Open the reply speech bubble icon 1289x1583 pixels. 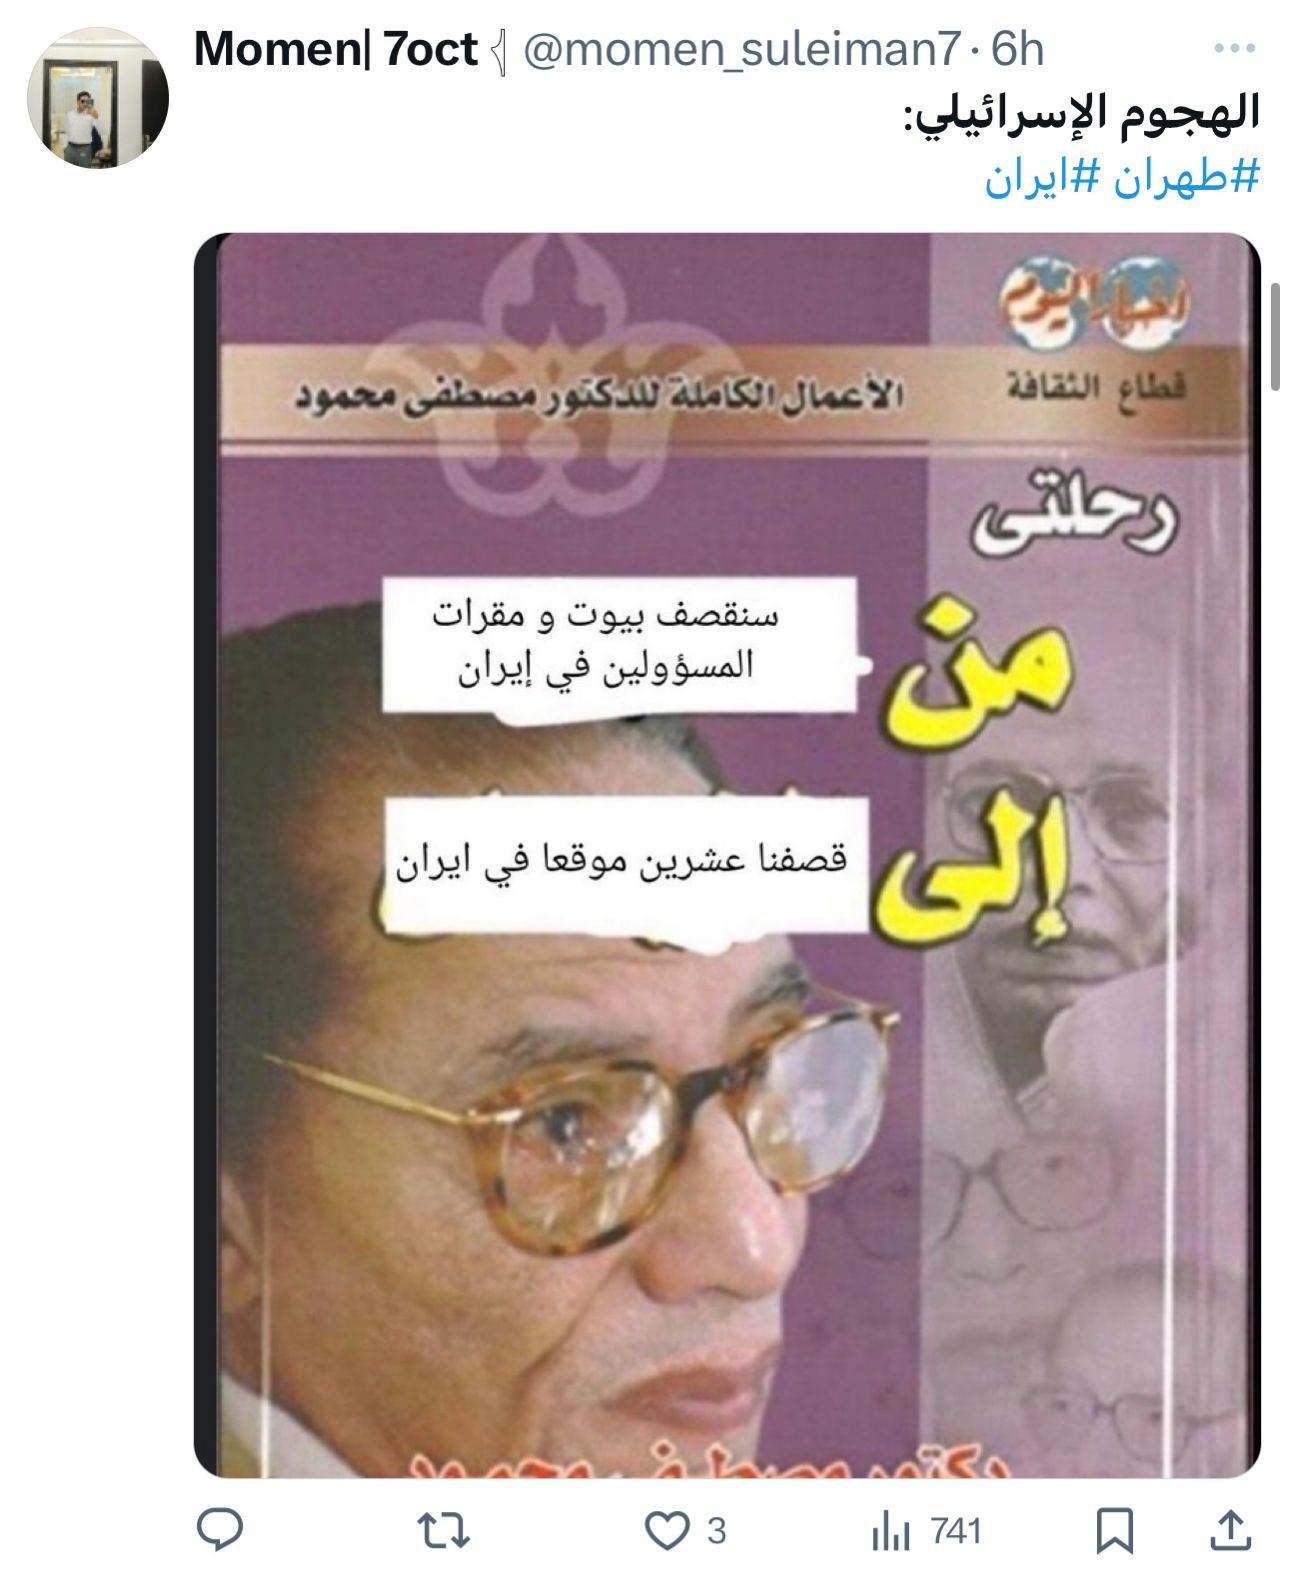point(219,1530)
